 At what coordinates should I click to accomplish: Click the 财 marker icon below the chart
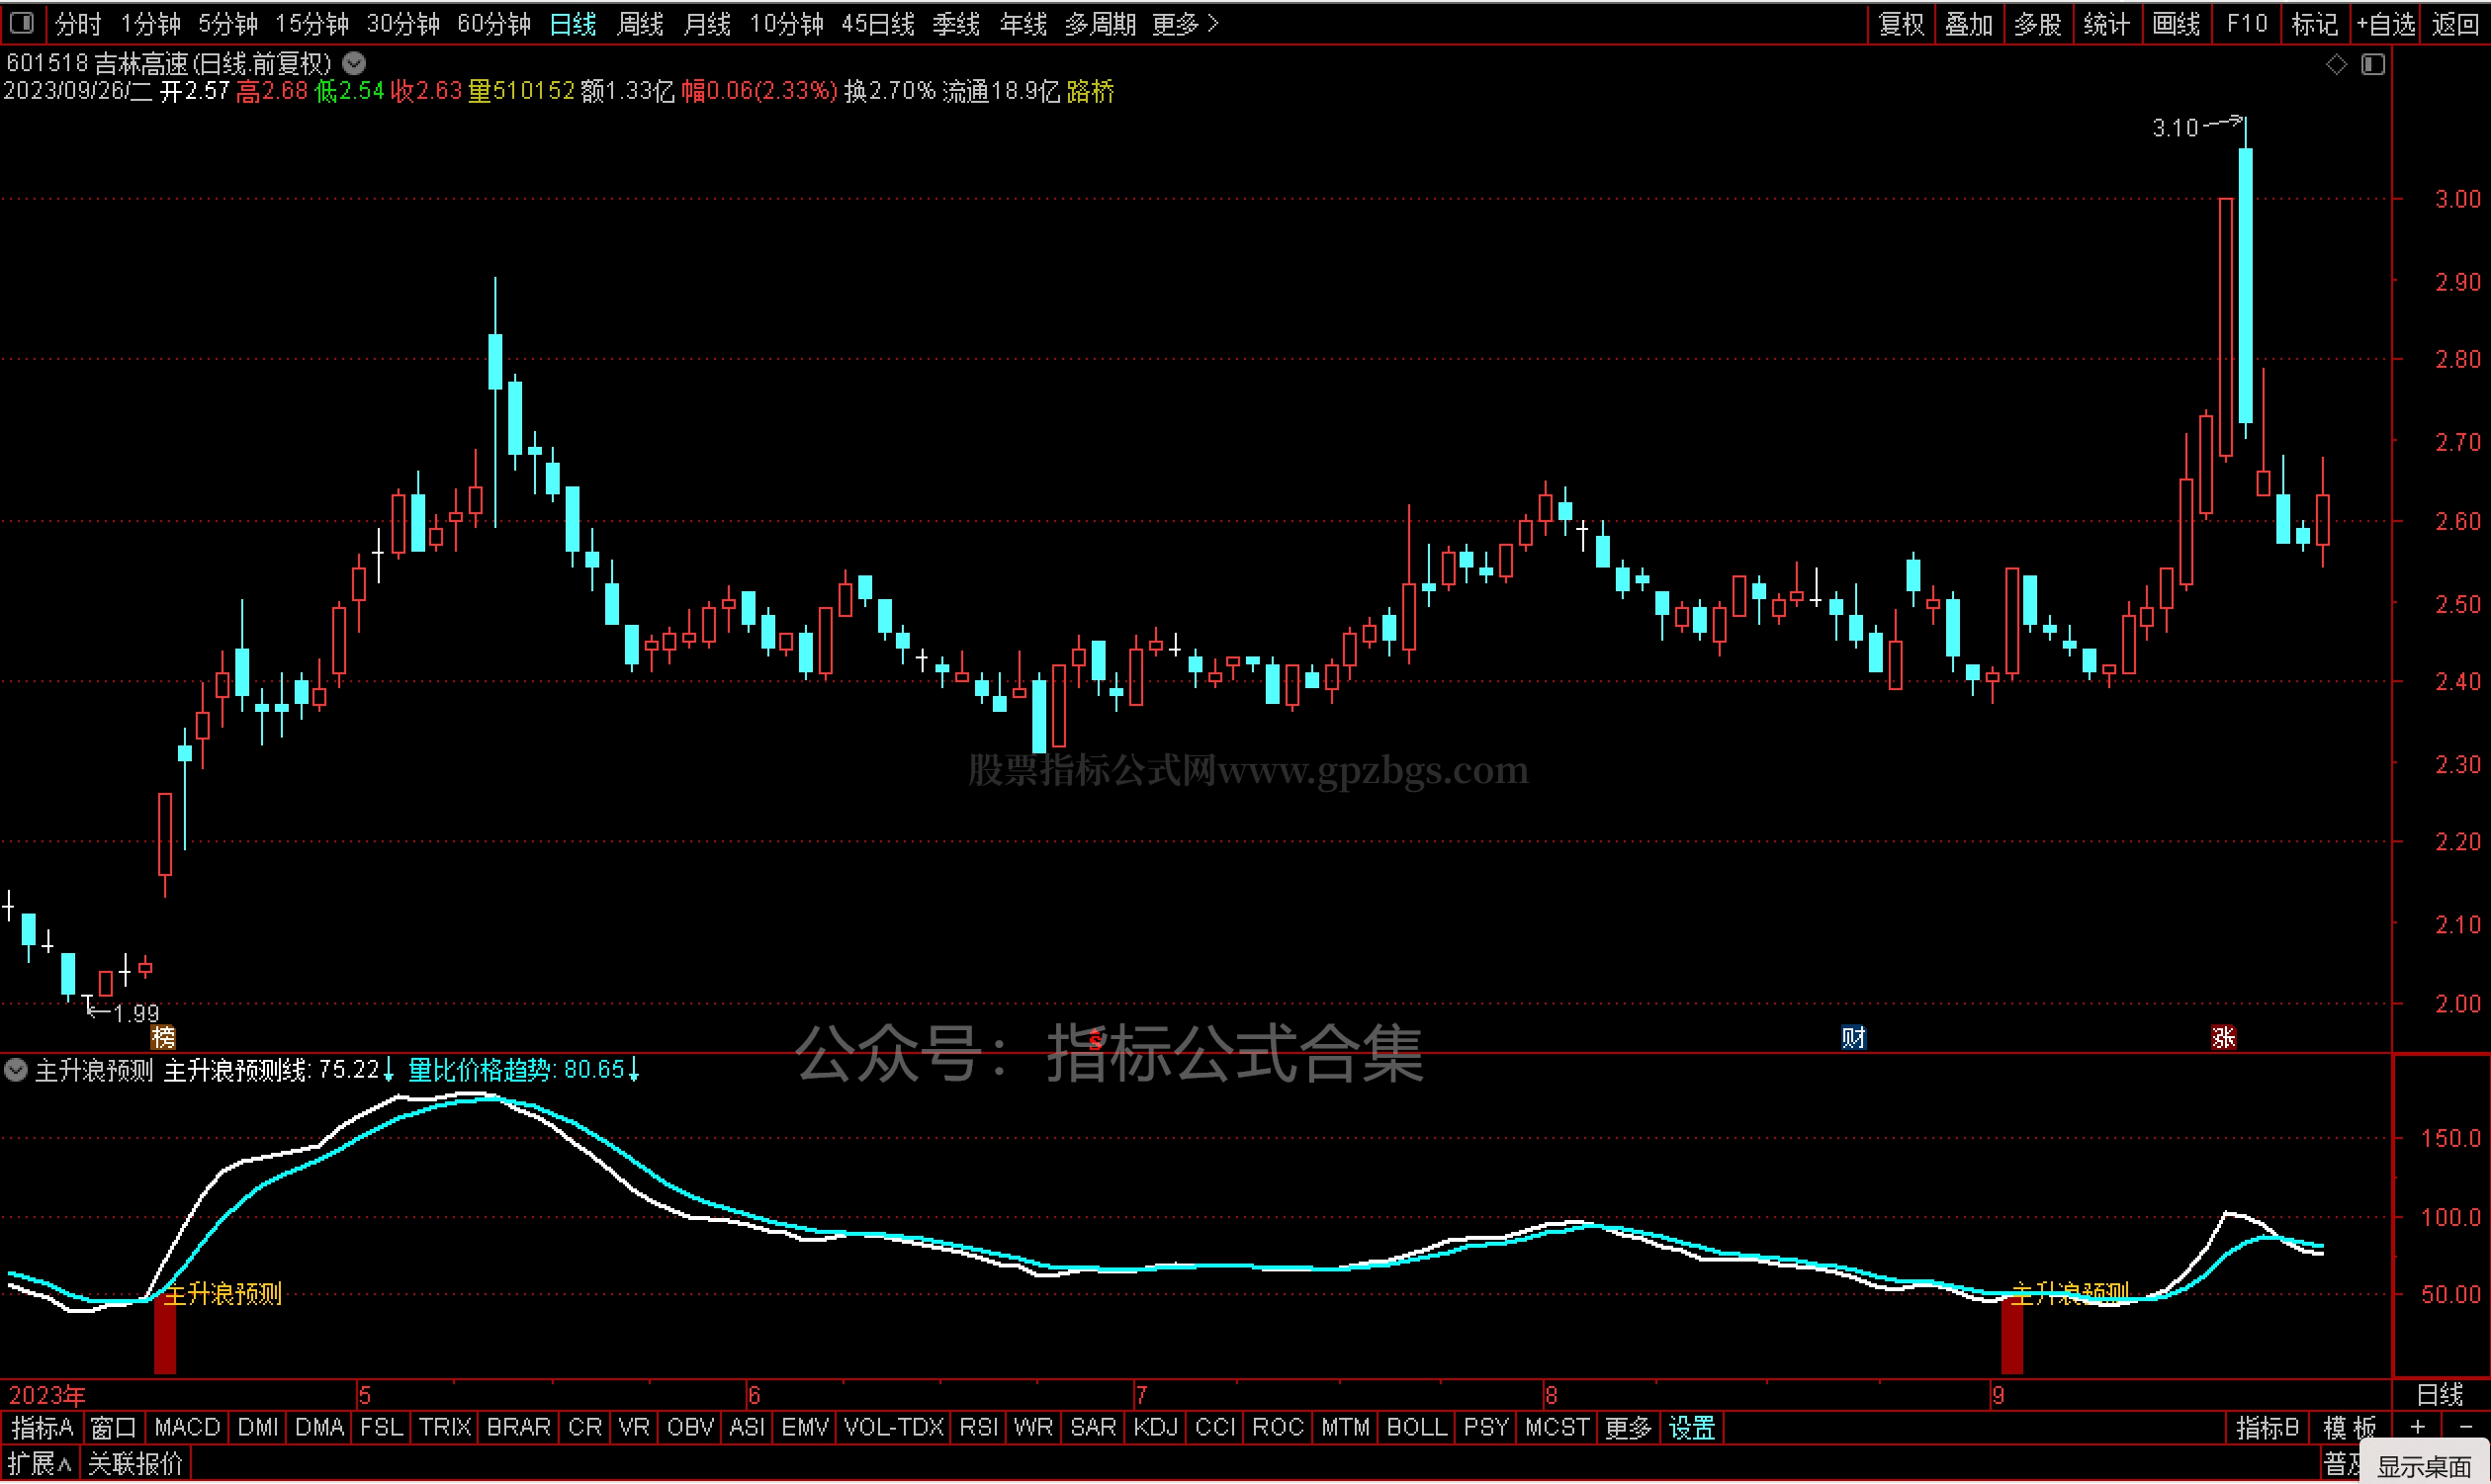(1853, 1037)
